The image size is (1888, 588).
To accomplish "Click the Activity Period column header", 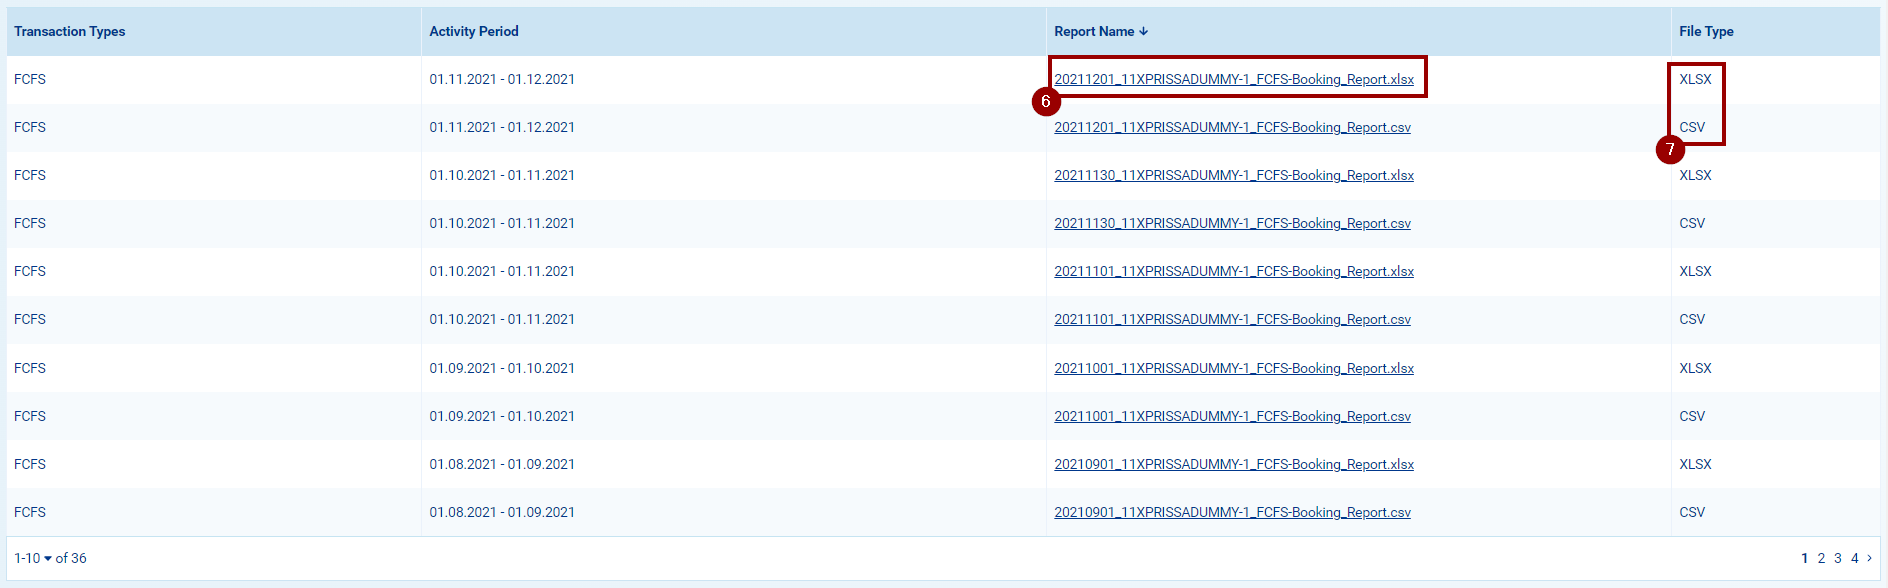I will click(x=474, y=32).
